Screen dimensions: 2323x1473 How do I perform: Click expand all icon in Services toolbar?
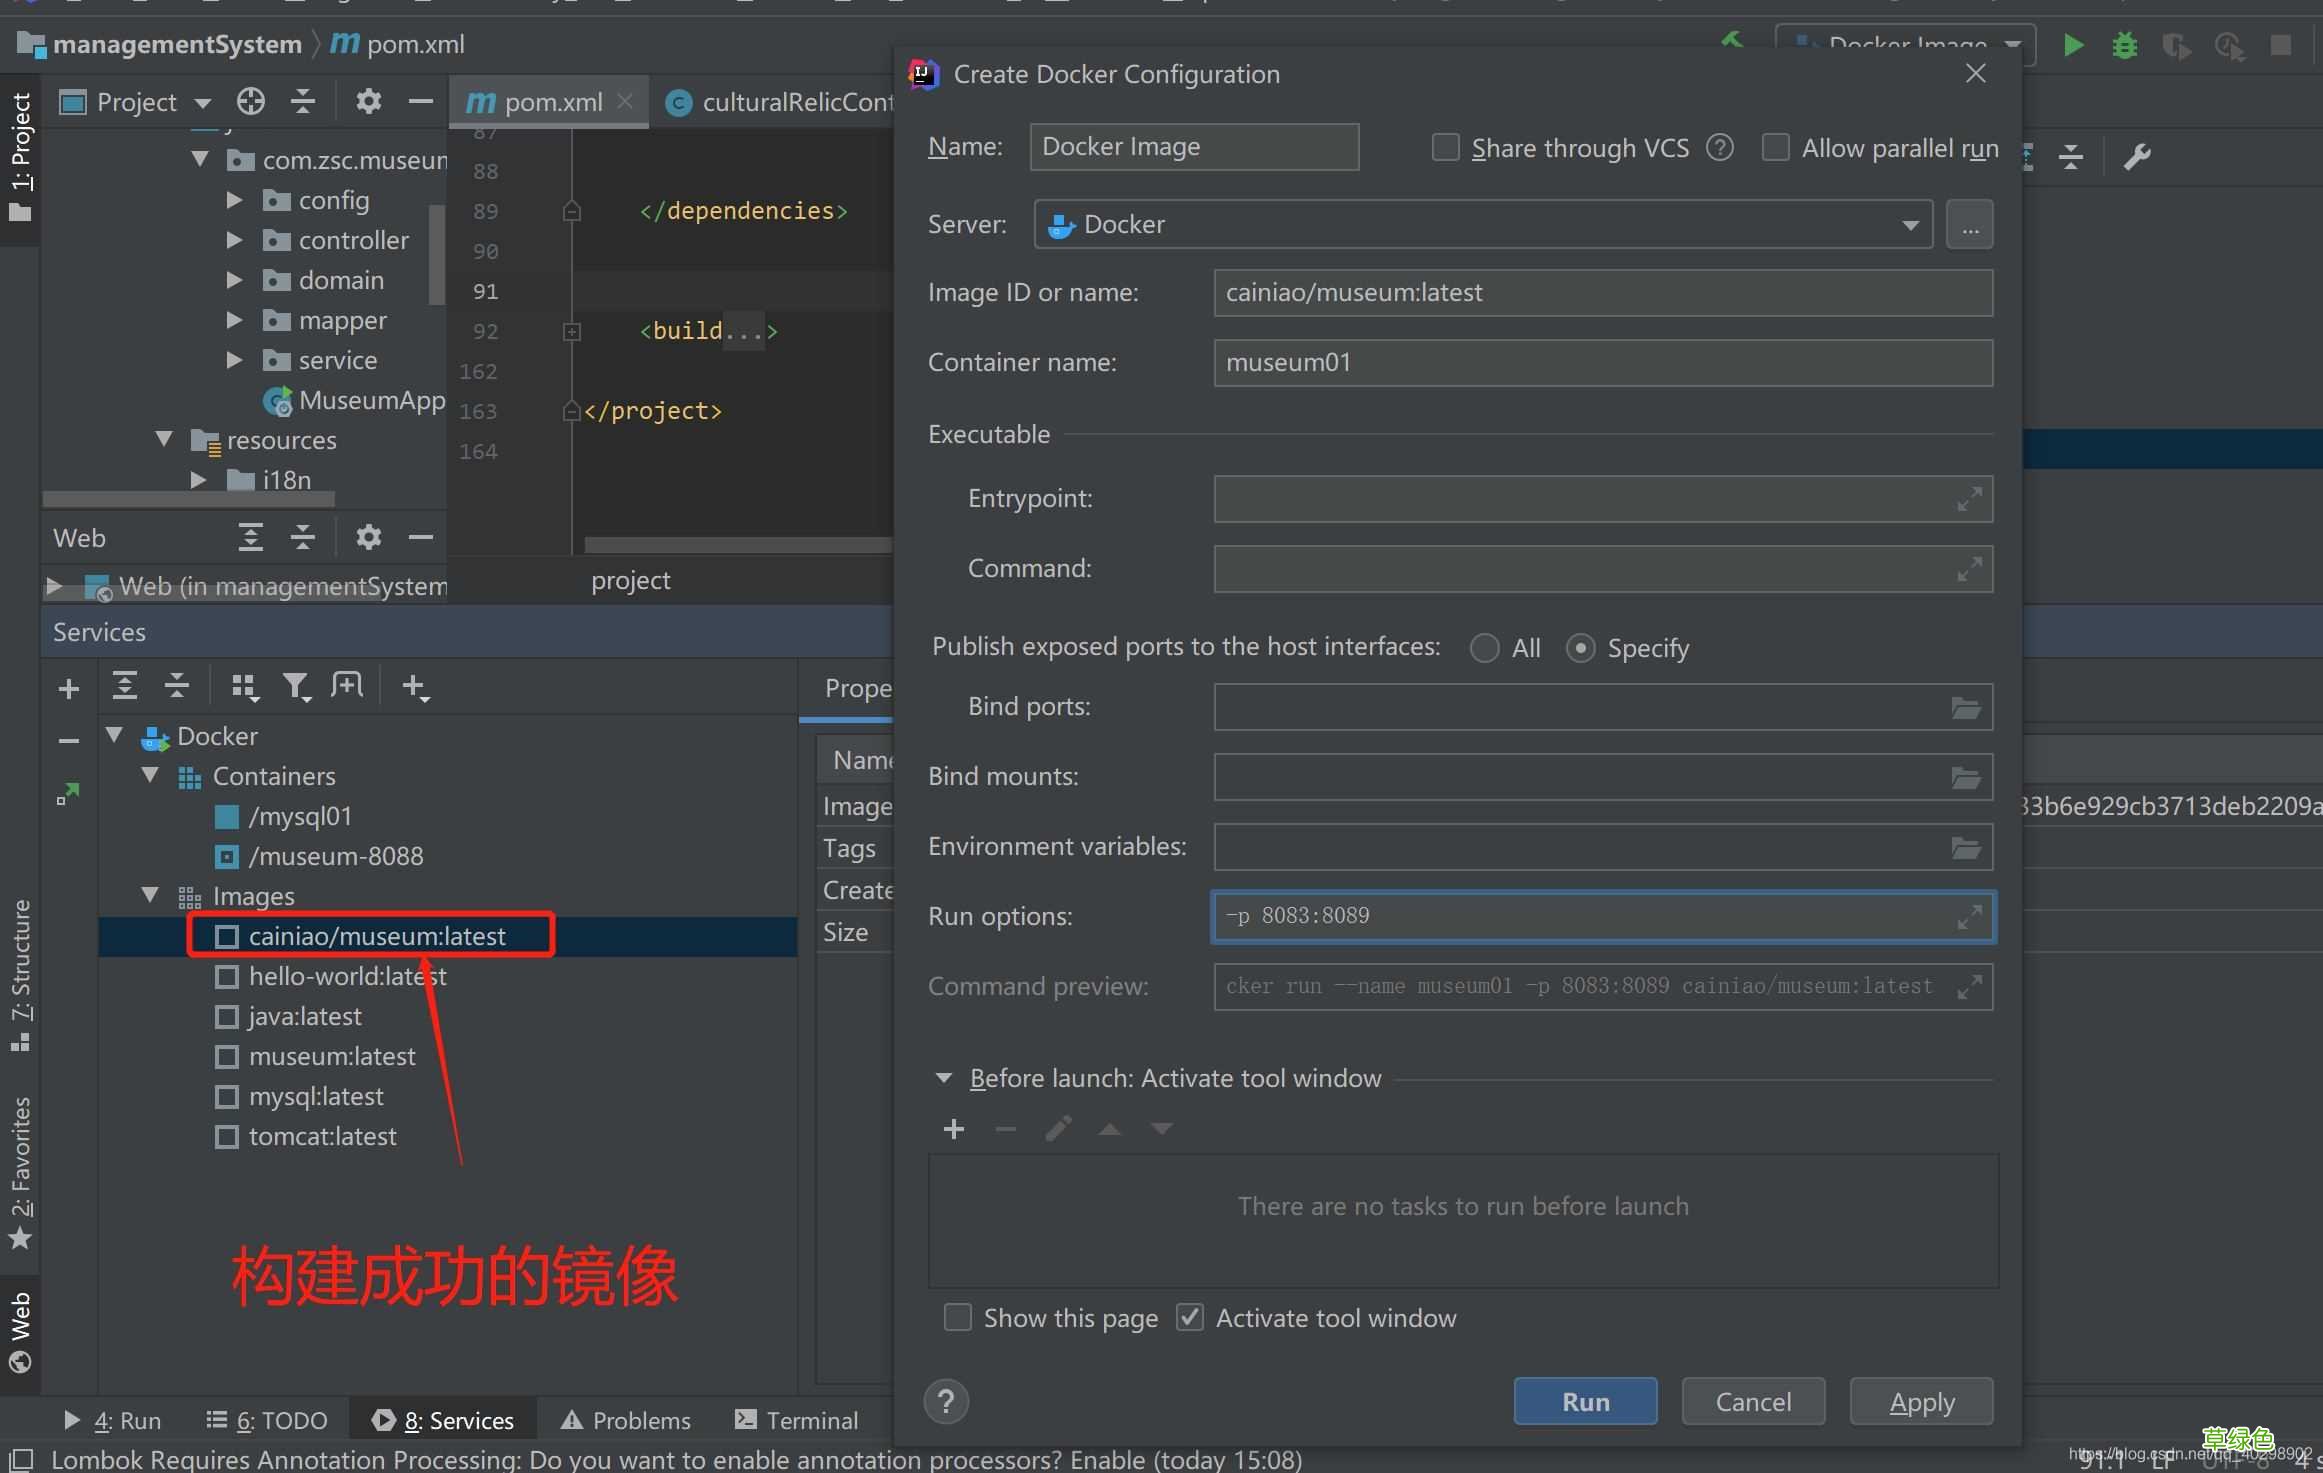124,686
